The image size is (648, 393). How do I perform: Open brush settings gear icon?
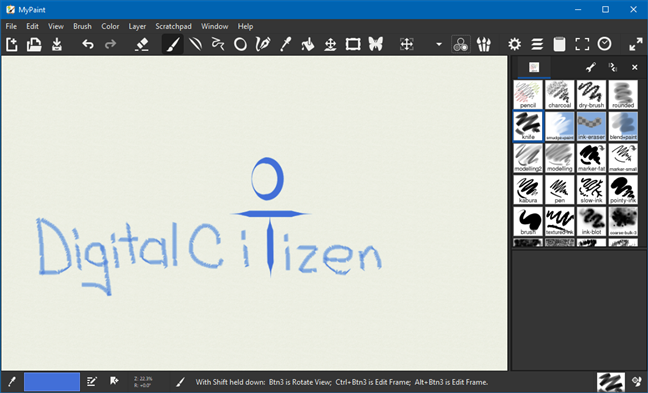click(515, 44)
